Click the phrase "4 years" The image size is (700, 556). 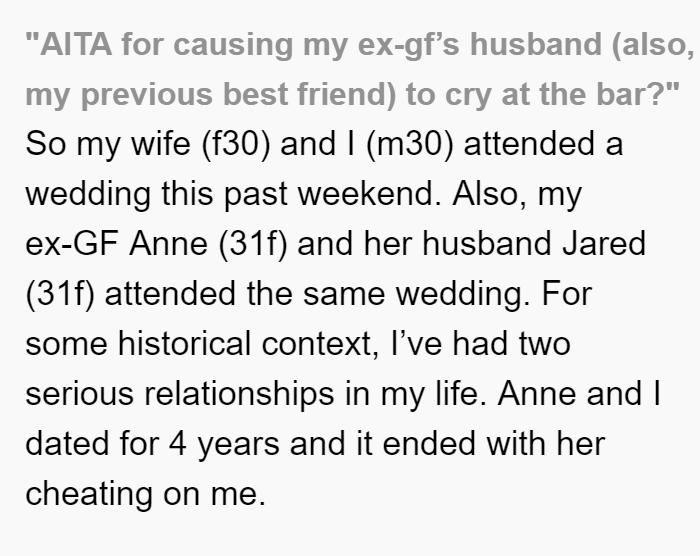click(225, 445)
